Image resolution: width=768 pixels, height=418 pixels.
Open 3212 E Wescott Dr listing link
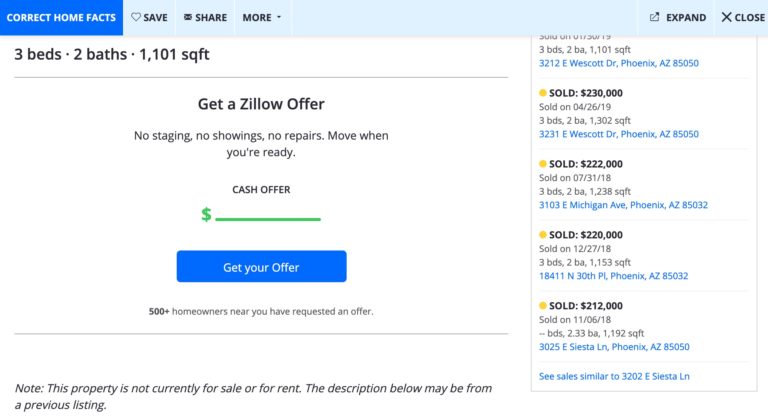coord(619,63)
